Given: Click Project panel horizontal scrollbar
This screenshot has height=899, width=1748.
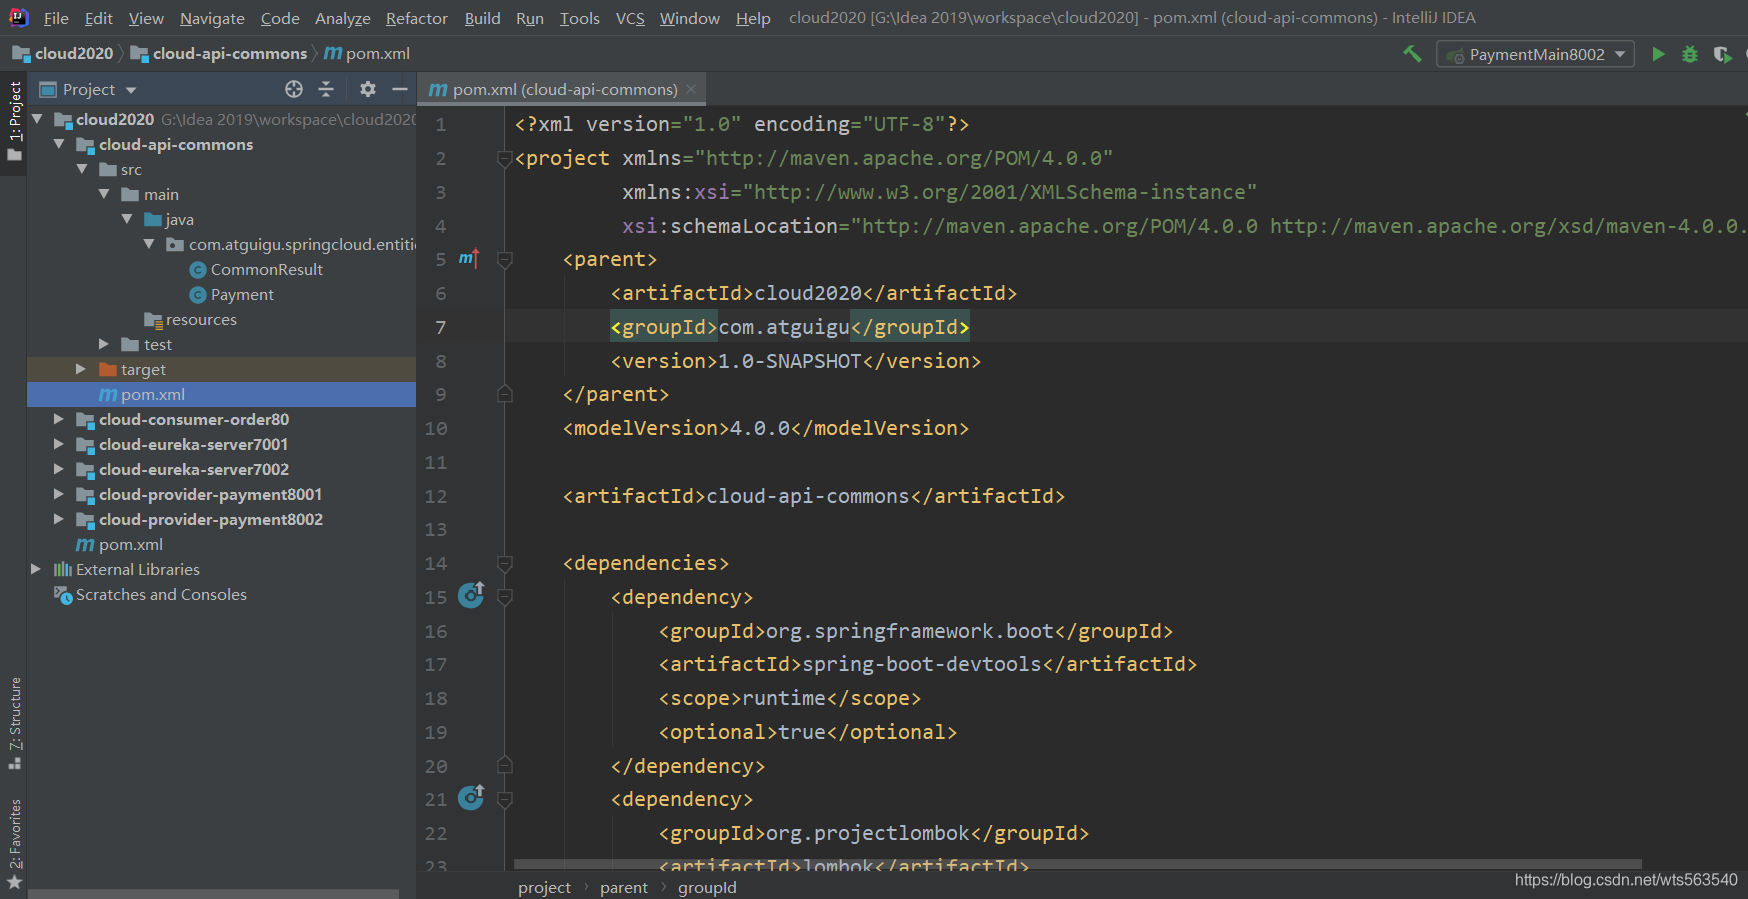Looking at the screenshot, I should (x=213, y=893).
